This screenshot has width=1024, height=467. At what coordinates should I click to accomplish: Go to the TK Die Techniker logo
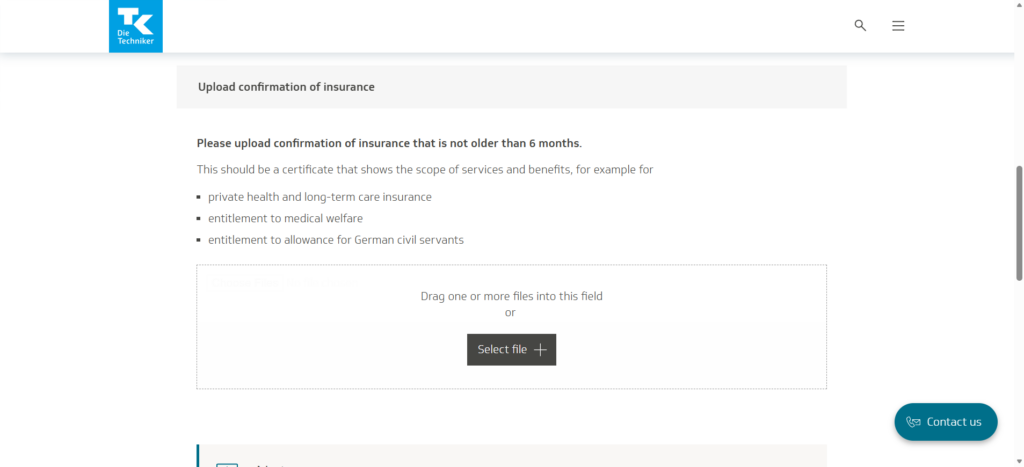[x=135, y=26]
